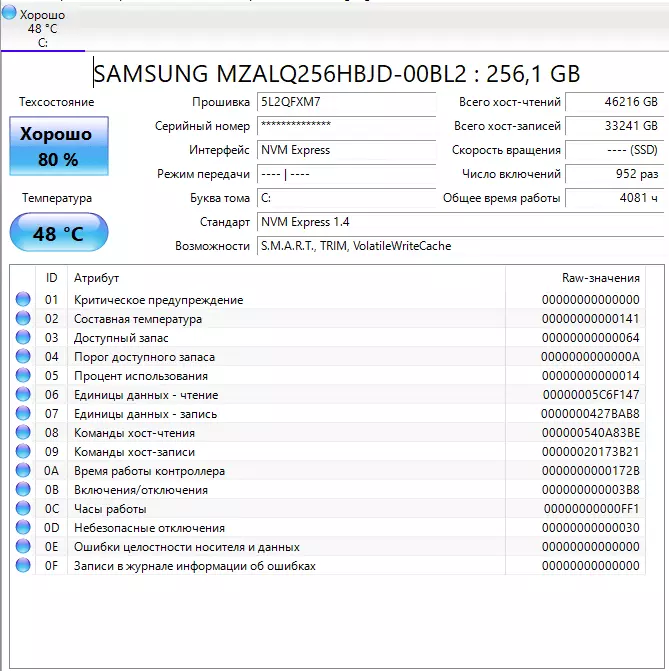Click the 48 °C temperature button
This screenshot has width=669, height=671.
[x=58, y=233]
